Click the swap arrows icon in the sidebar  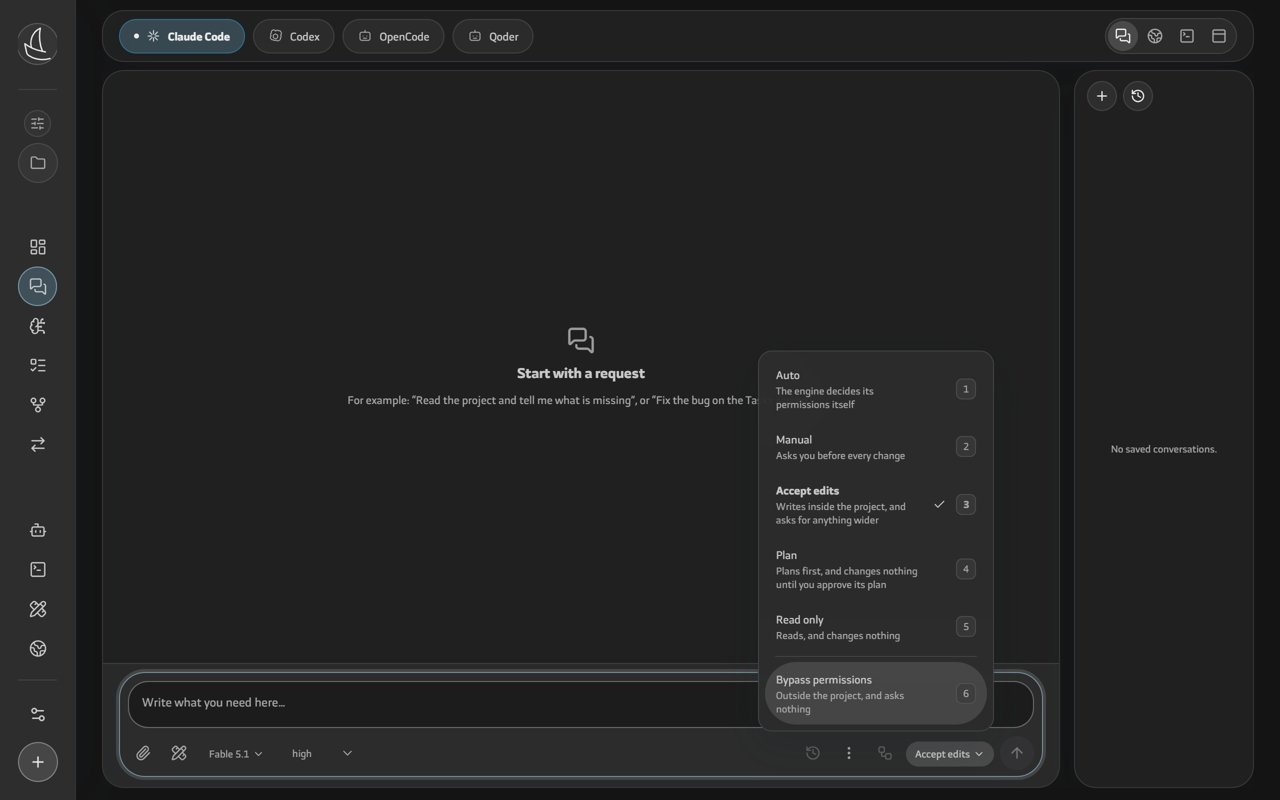pyautogui.click(x=38, y=444)
